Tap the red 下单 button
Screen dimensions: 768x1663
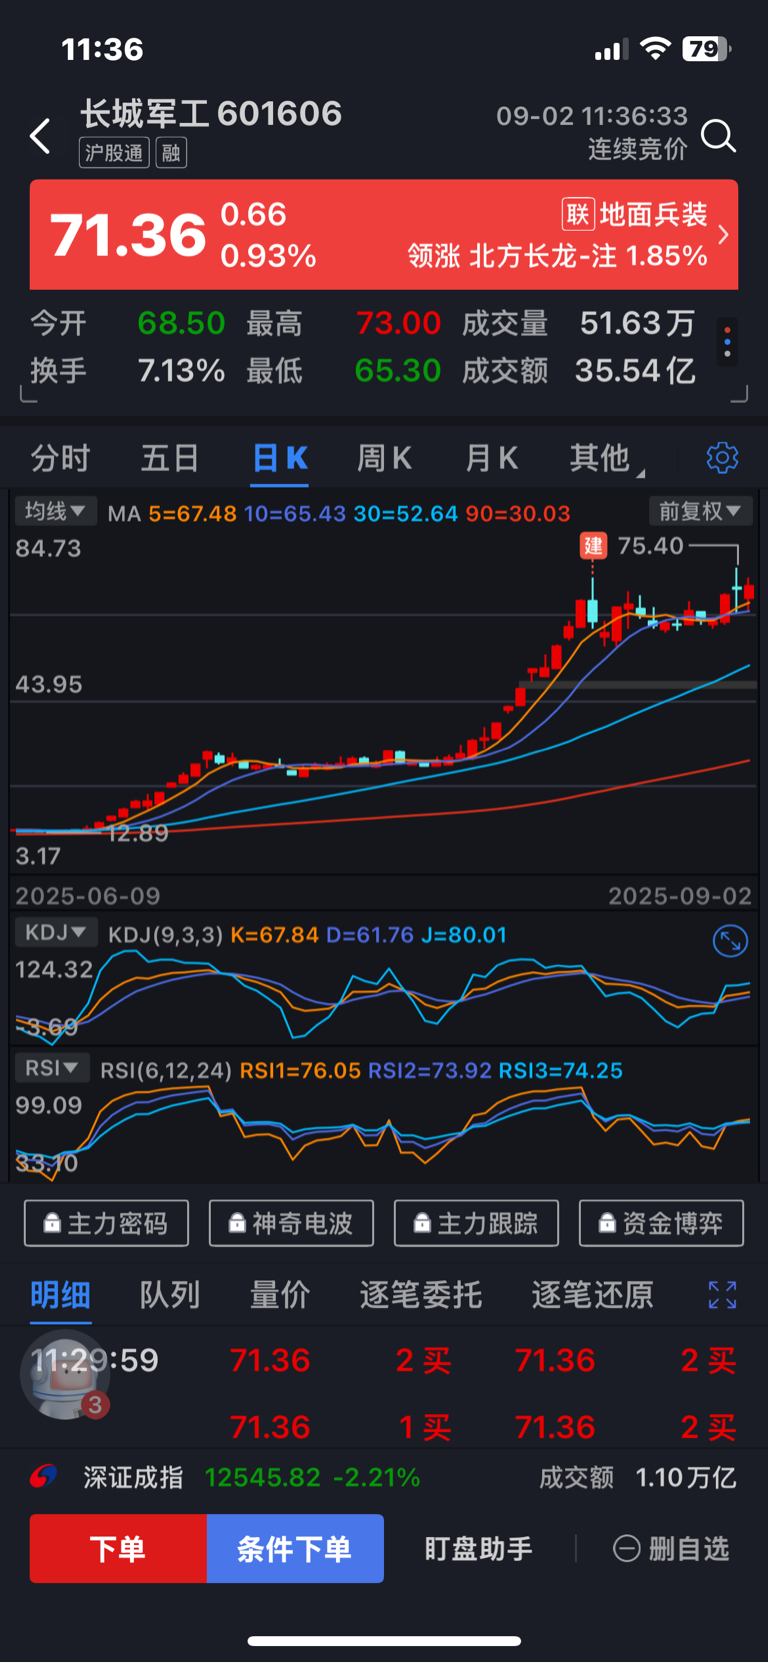click(118, 1548)
